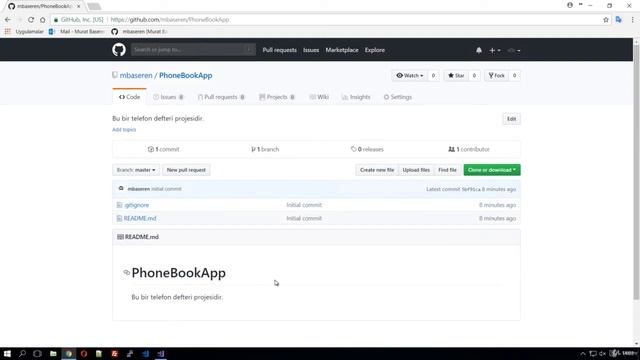Click the 'Find file' button
640x360 pixels.
point(447,170)
